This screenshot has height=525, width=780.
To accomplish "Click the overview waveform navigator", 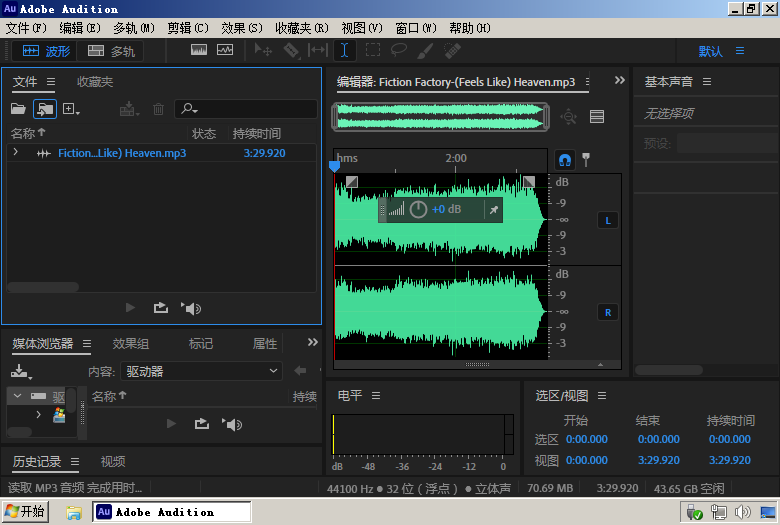I will tap(441, 117).
